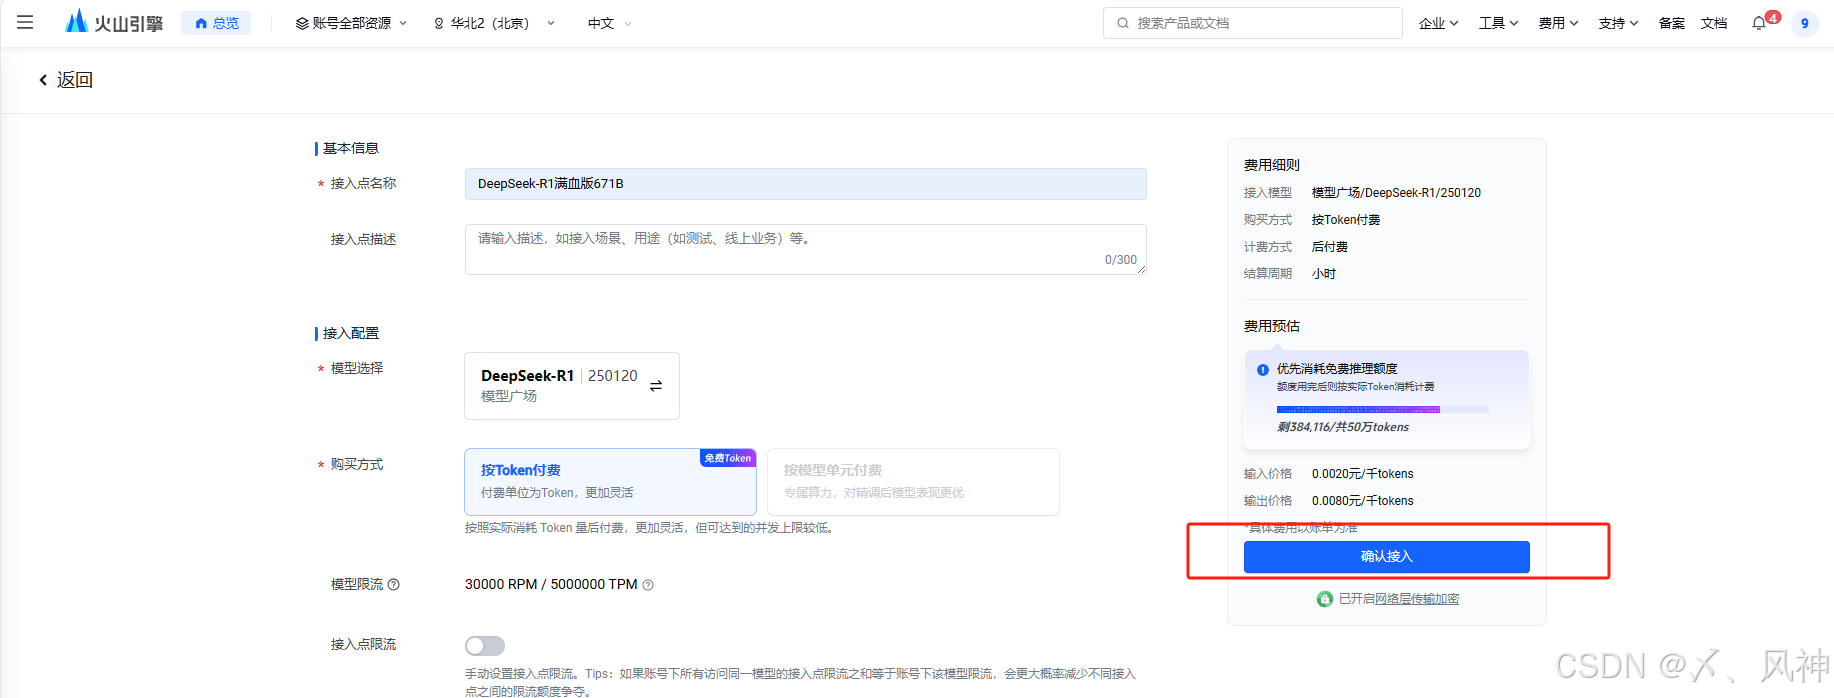This screenshot has width=1834, height=698.
Task: Open the 支持 menu
Action: pyautogui.click(x=1618, y=23)
